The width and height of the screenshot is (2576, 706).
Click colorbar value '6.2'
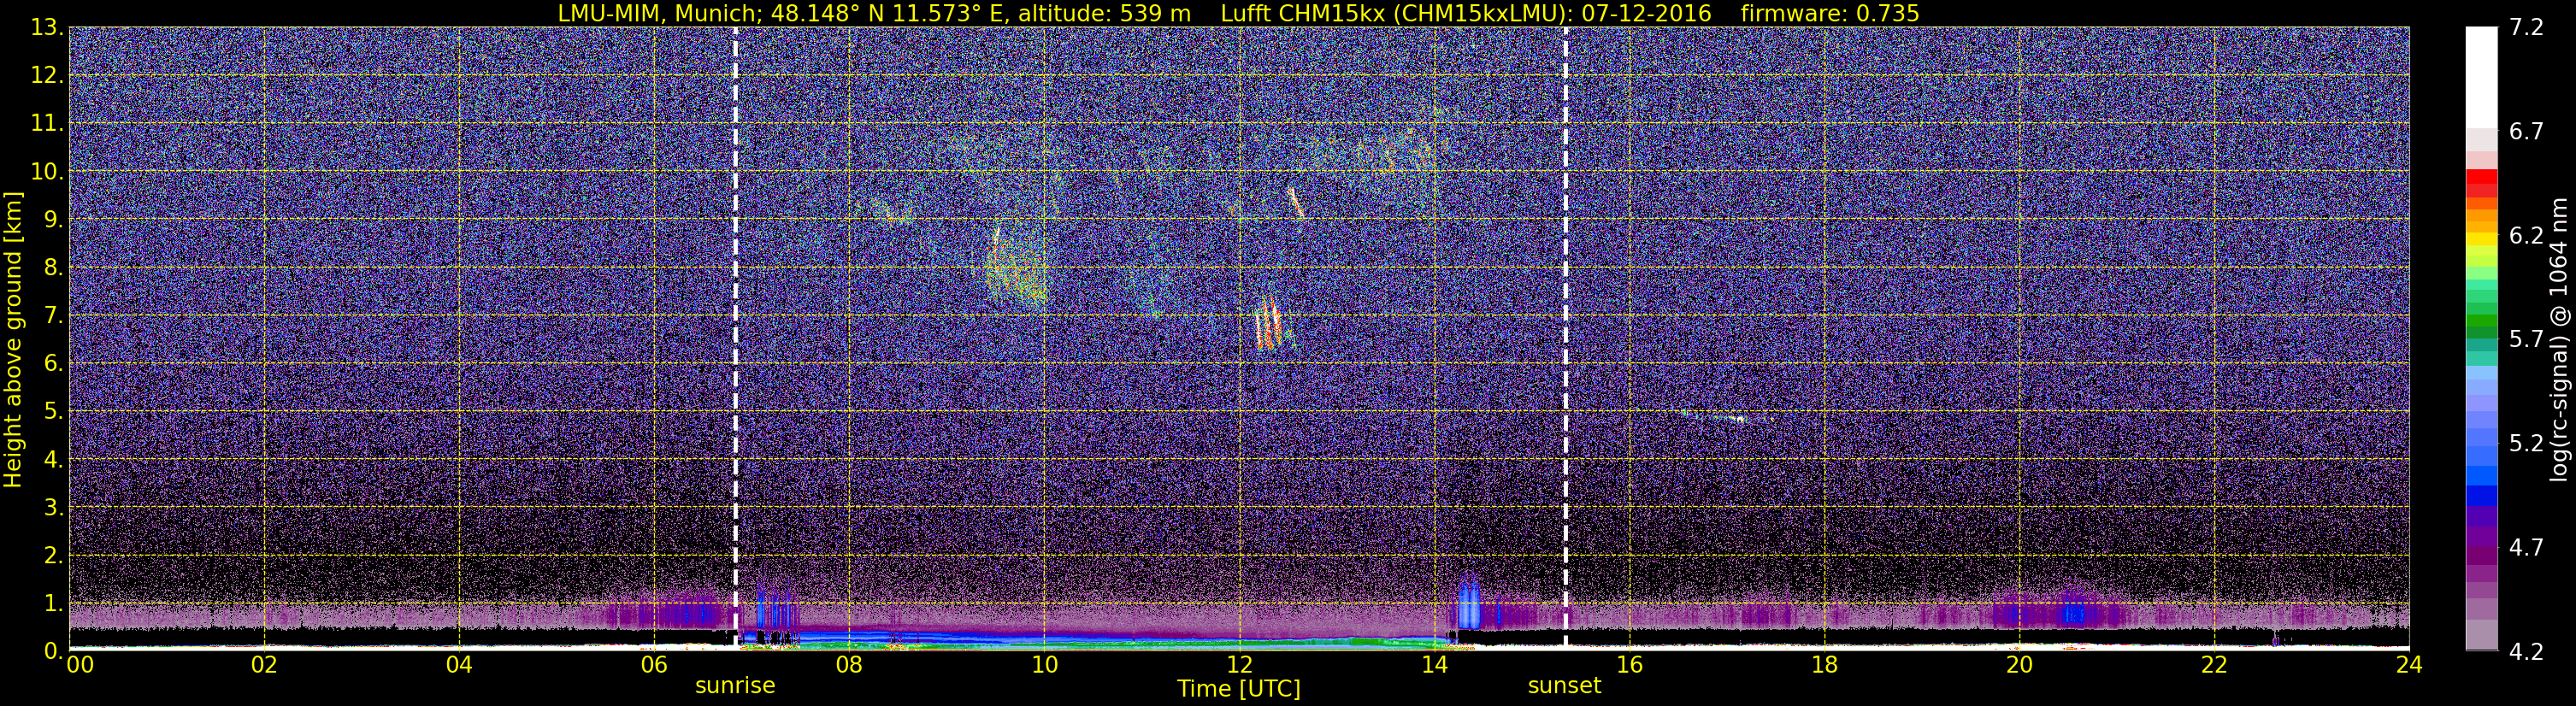(2526, 236)
